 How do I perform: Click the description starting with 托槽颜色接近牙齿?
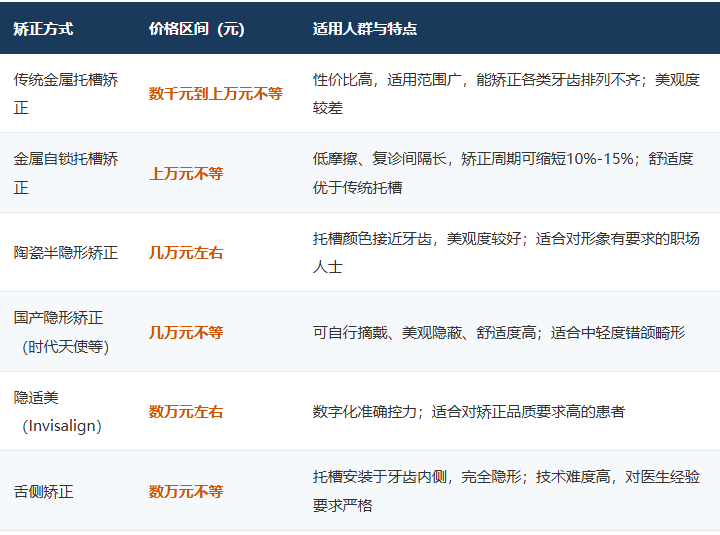506,253
